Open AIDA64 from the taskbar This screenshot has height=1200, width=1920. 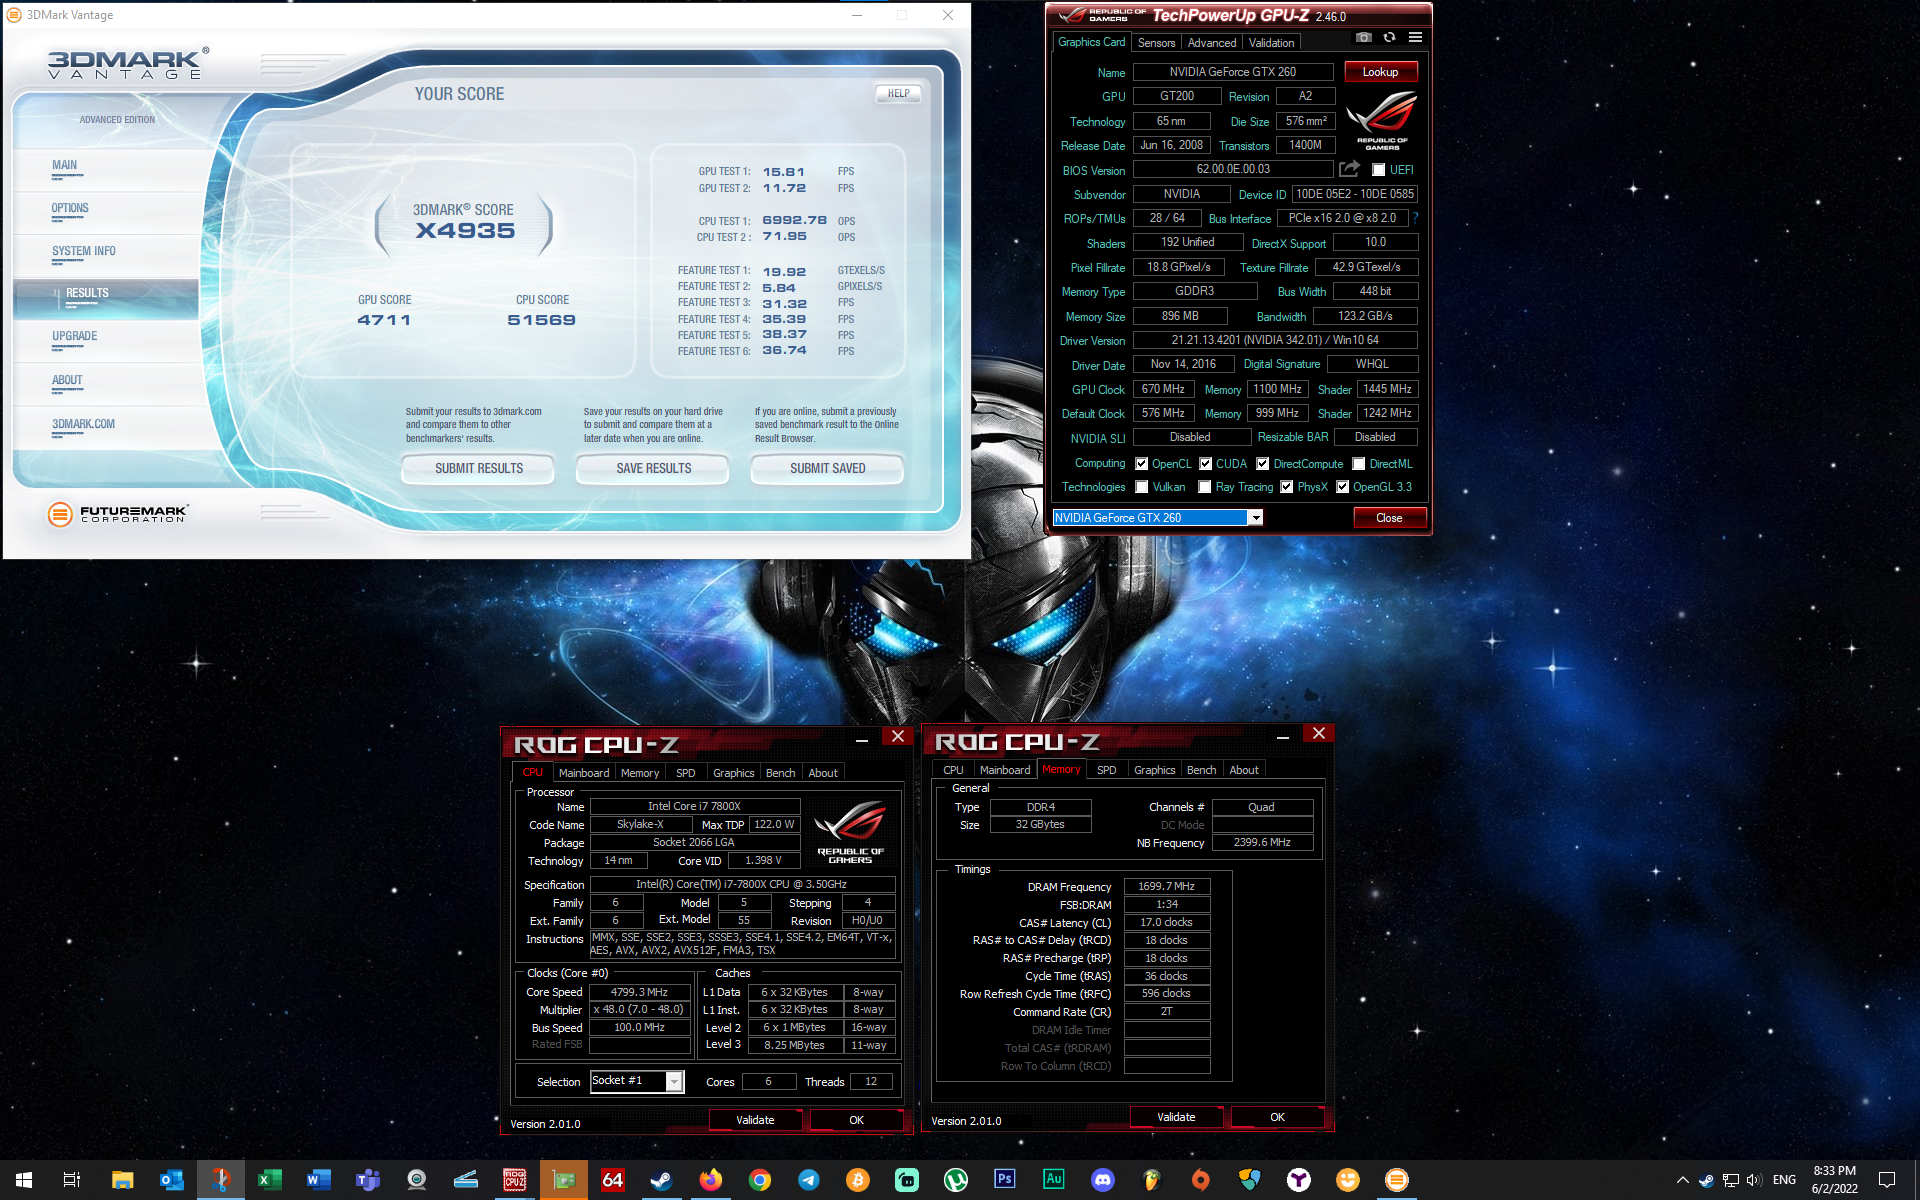612,1180
